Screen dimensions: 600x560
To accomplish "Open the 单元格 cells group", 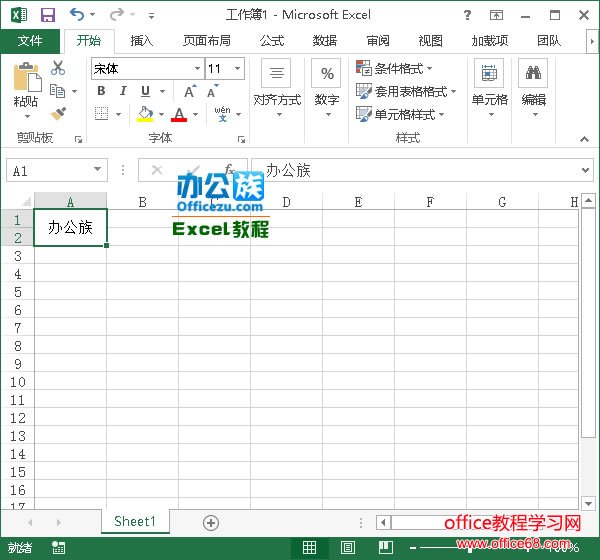I will coord(489,88).
